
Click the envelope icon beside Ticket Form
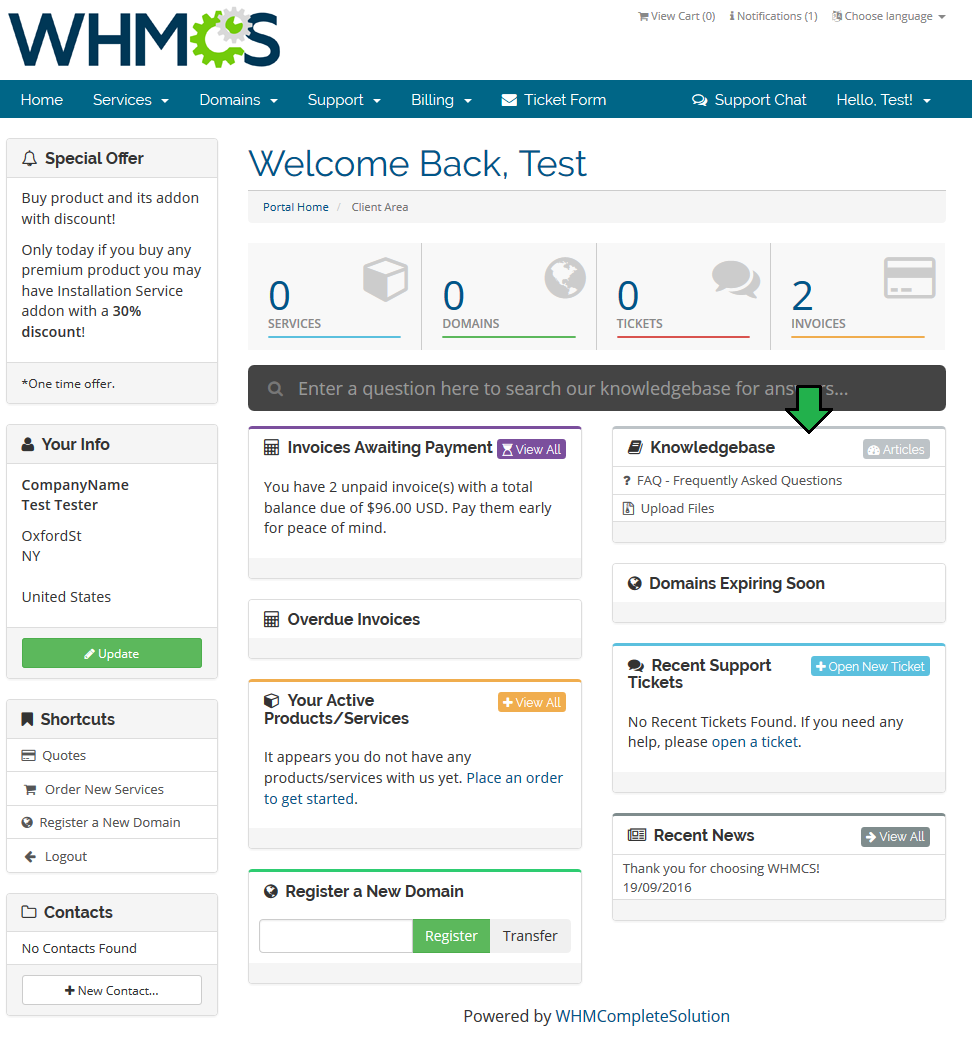(509, 100)
